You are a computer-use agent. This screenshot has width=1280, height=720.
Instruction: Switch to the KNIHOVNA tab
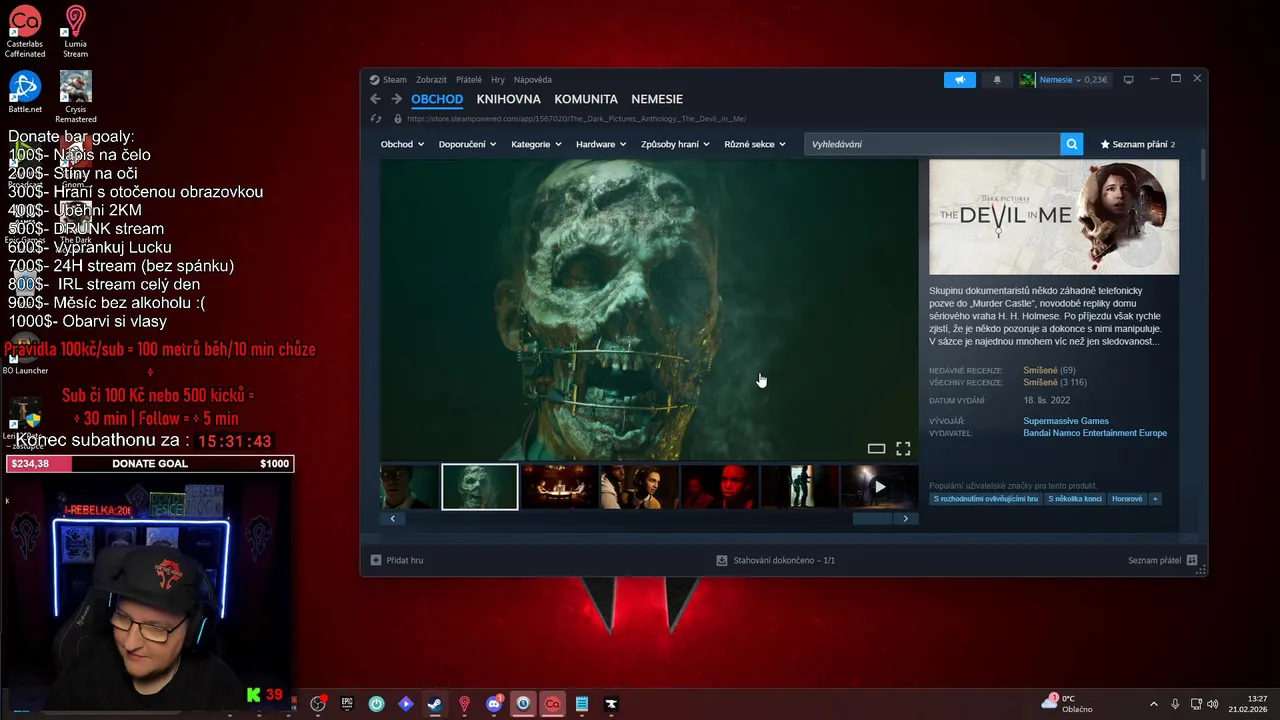point(508,99)
